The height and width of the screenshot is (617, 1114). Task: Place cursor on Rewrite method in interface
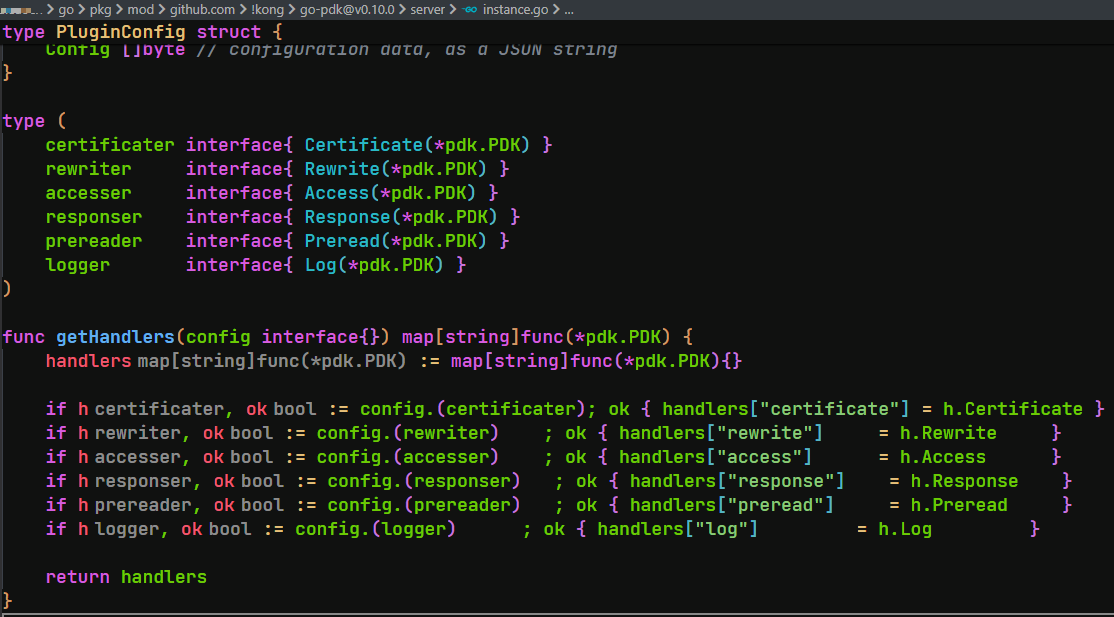(345, 169)
